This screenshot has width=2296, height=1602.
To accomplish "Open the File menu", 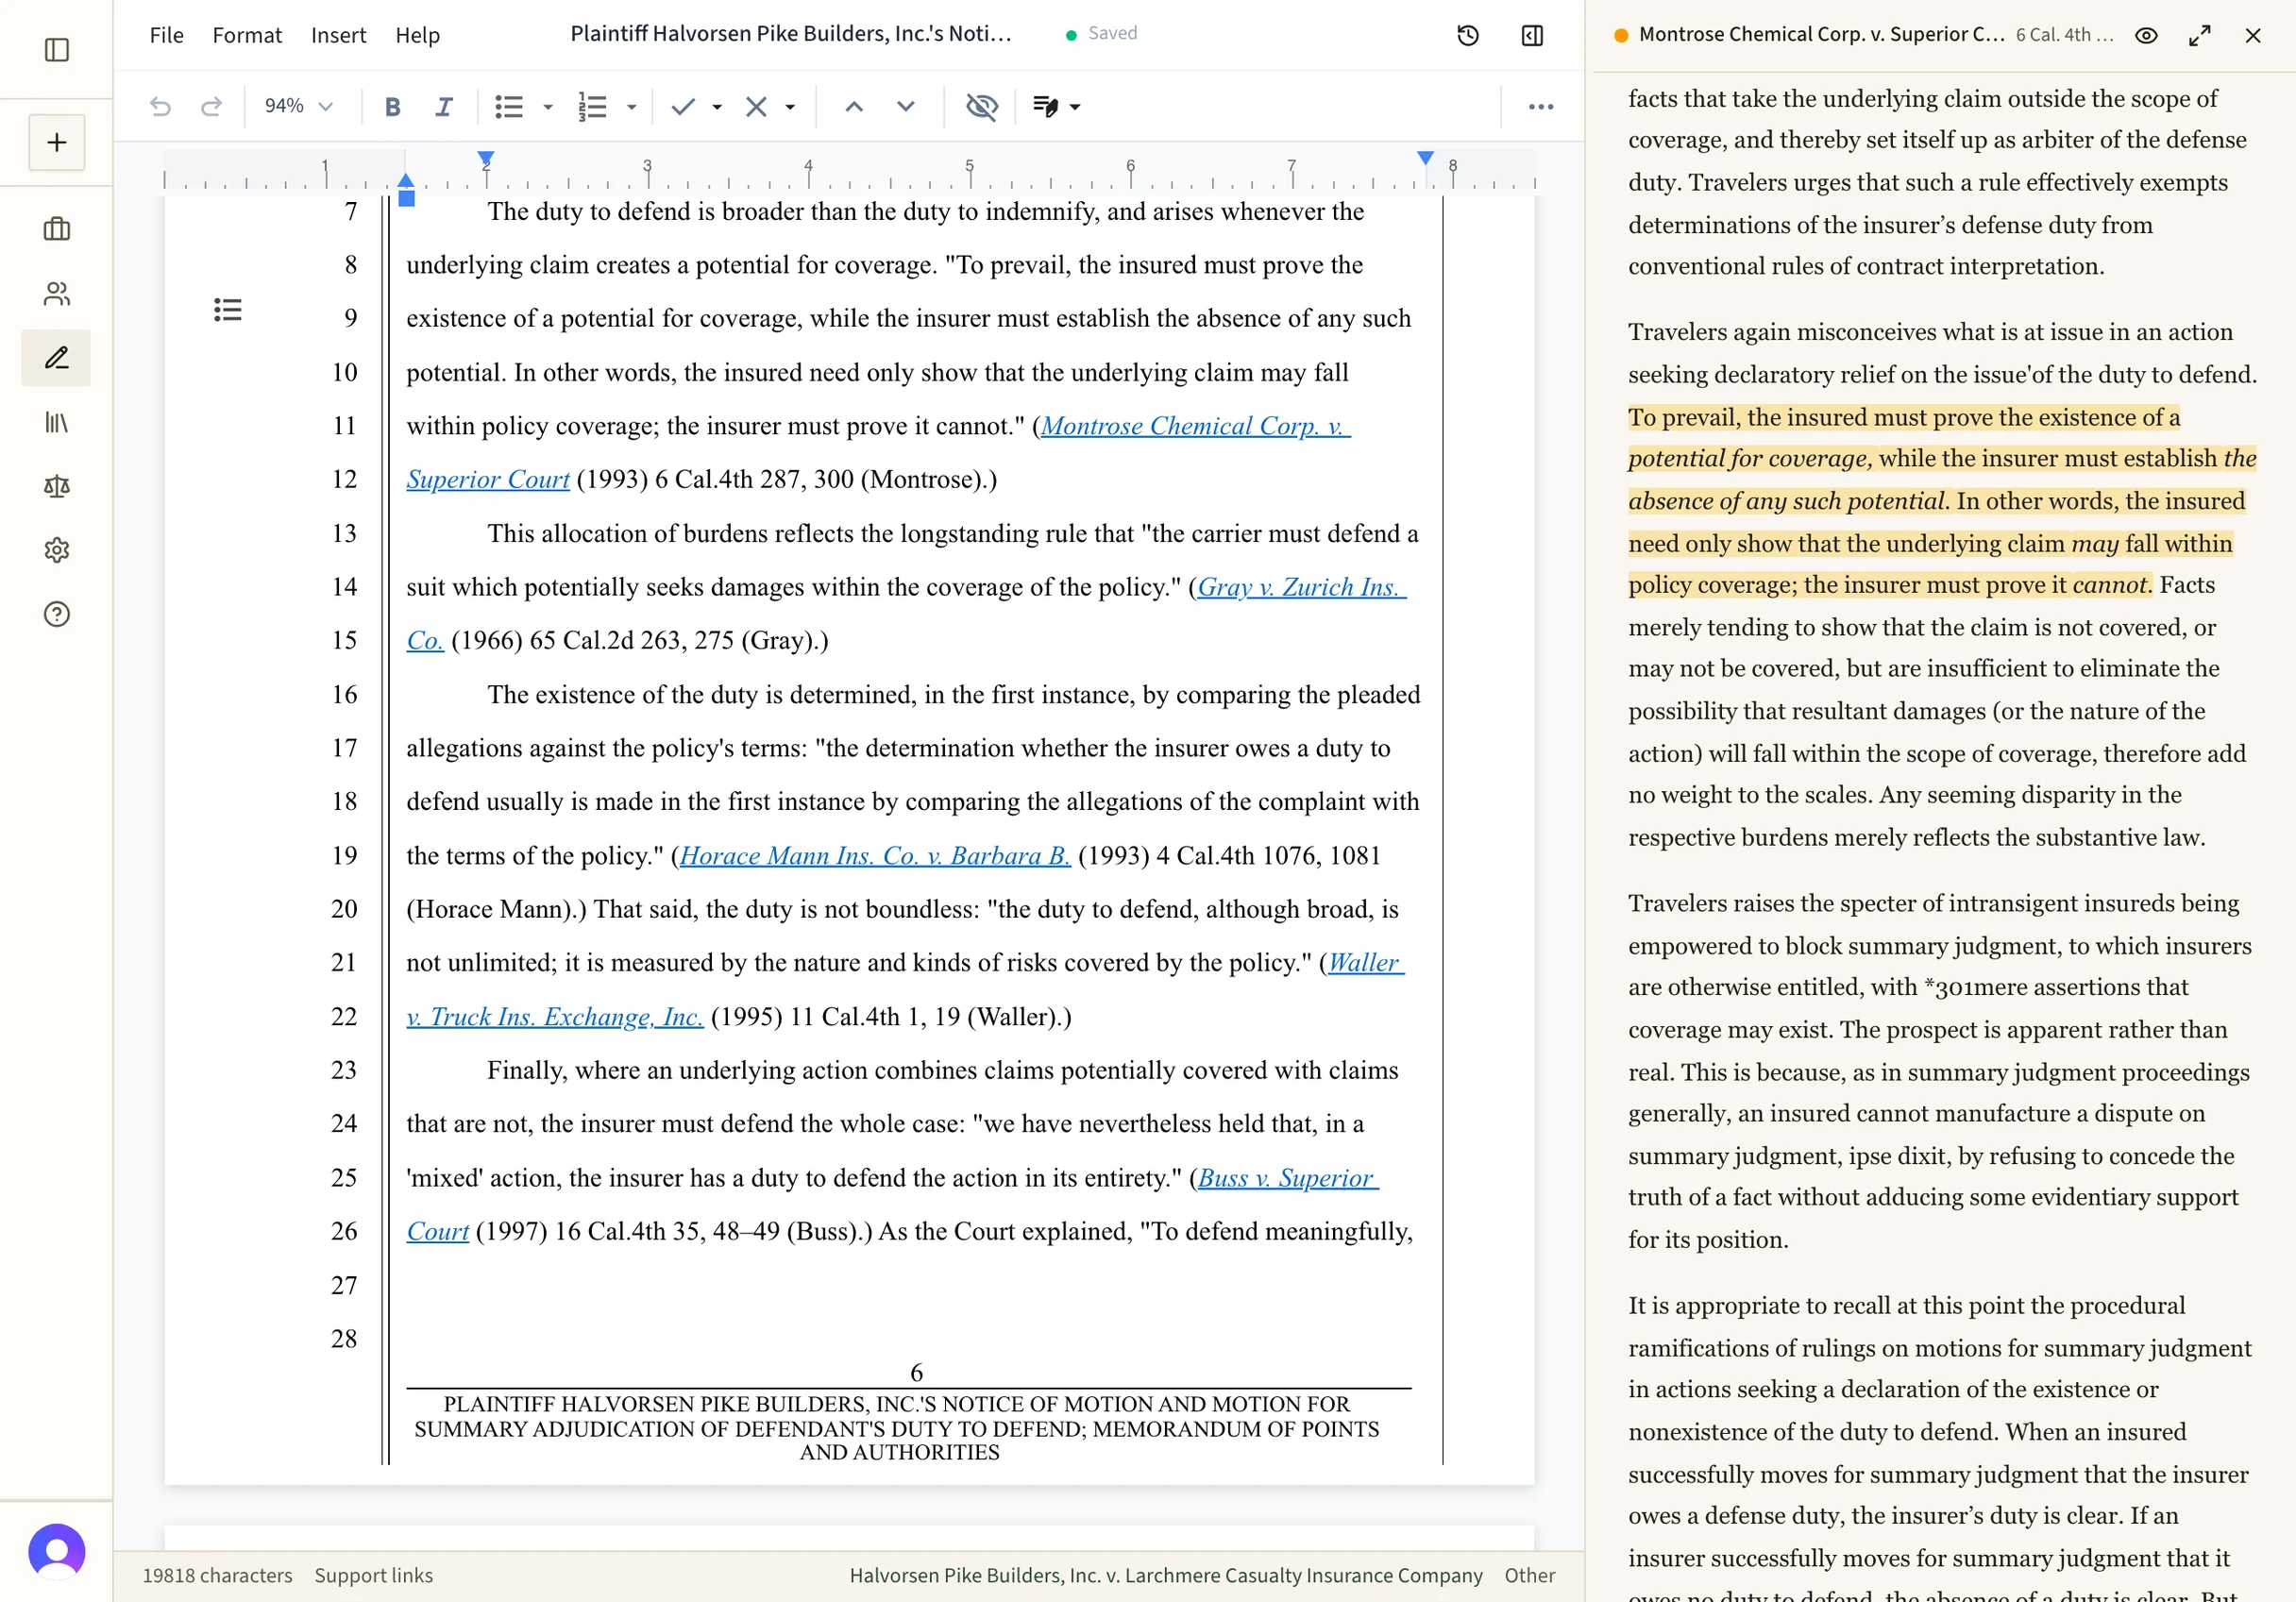I will pyautogui.click(x=167, y=35).
